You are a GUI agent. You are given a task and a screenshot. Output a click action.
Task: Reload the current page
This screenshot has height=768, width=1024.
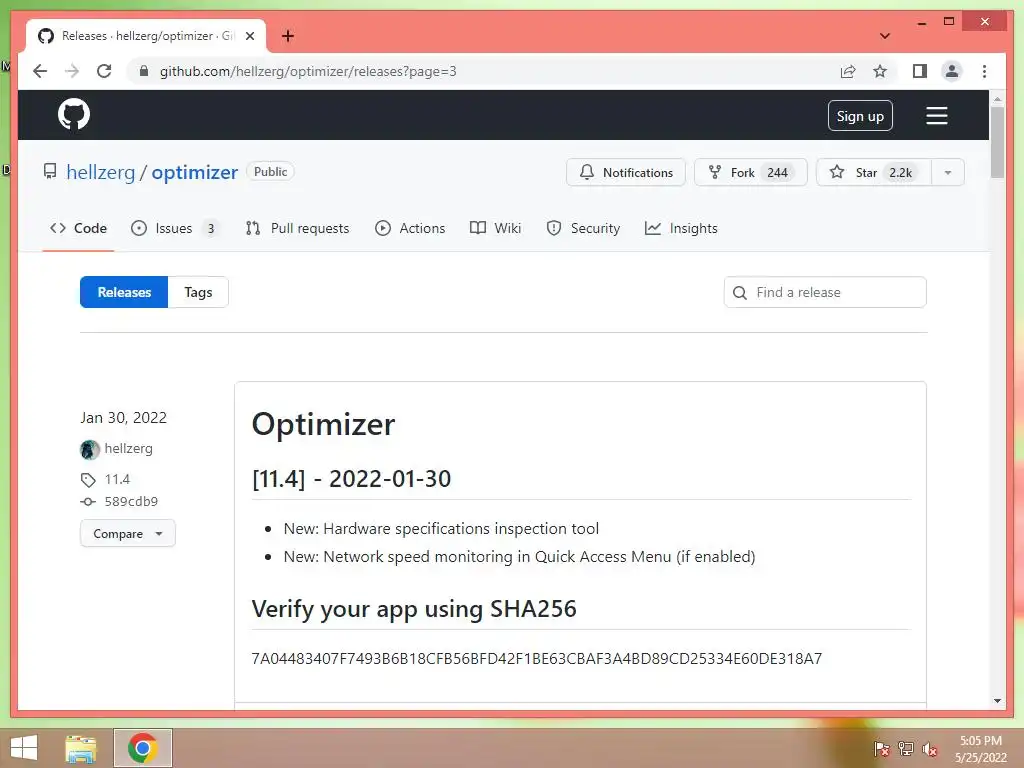pos(104,71)
